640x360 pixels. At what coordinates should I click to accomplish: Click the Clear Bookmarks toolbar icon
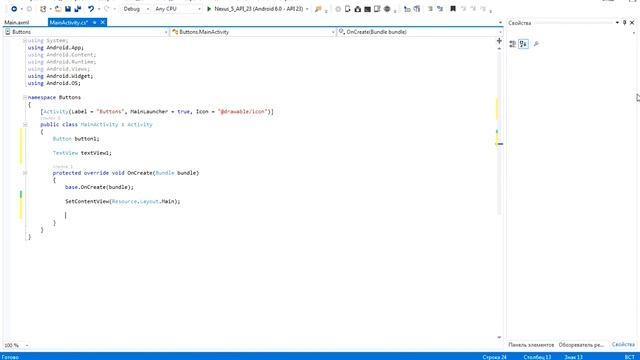coord(484,9)
